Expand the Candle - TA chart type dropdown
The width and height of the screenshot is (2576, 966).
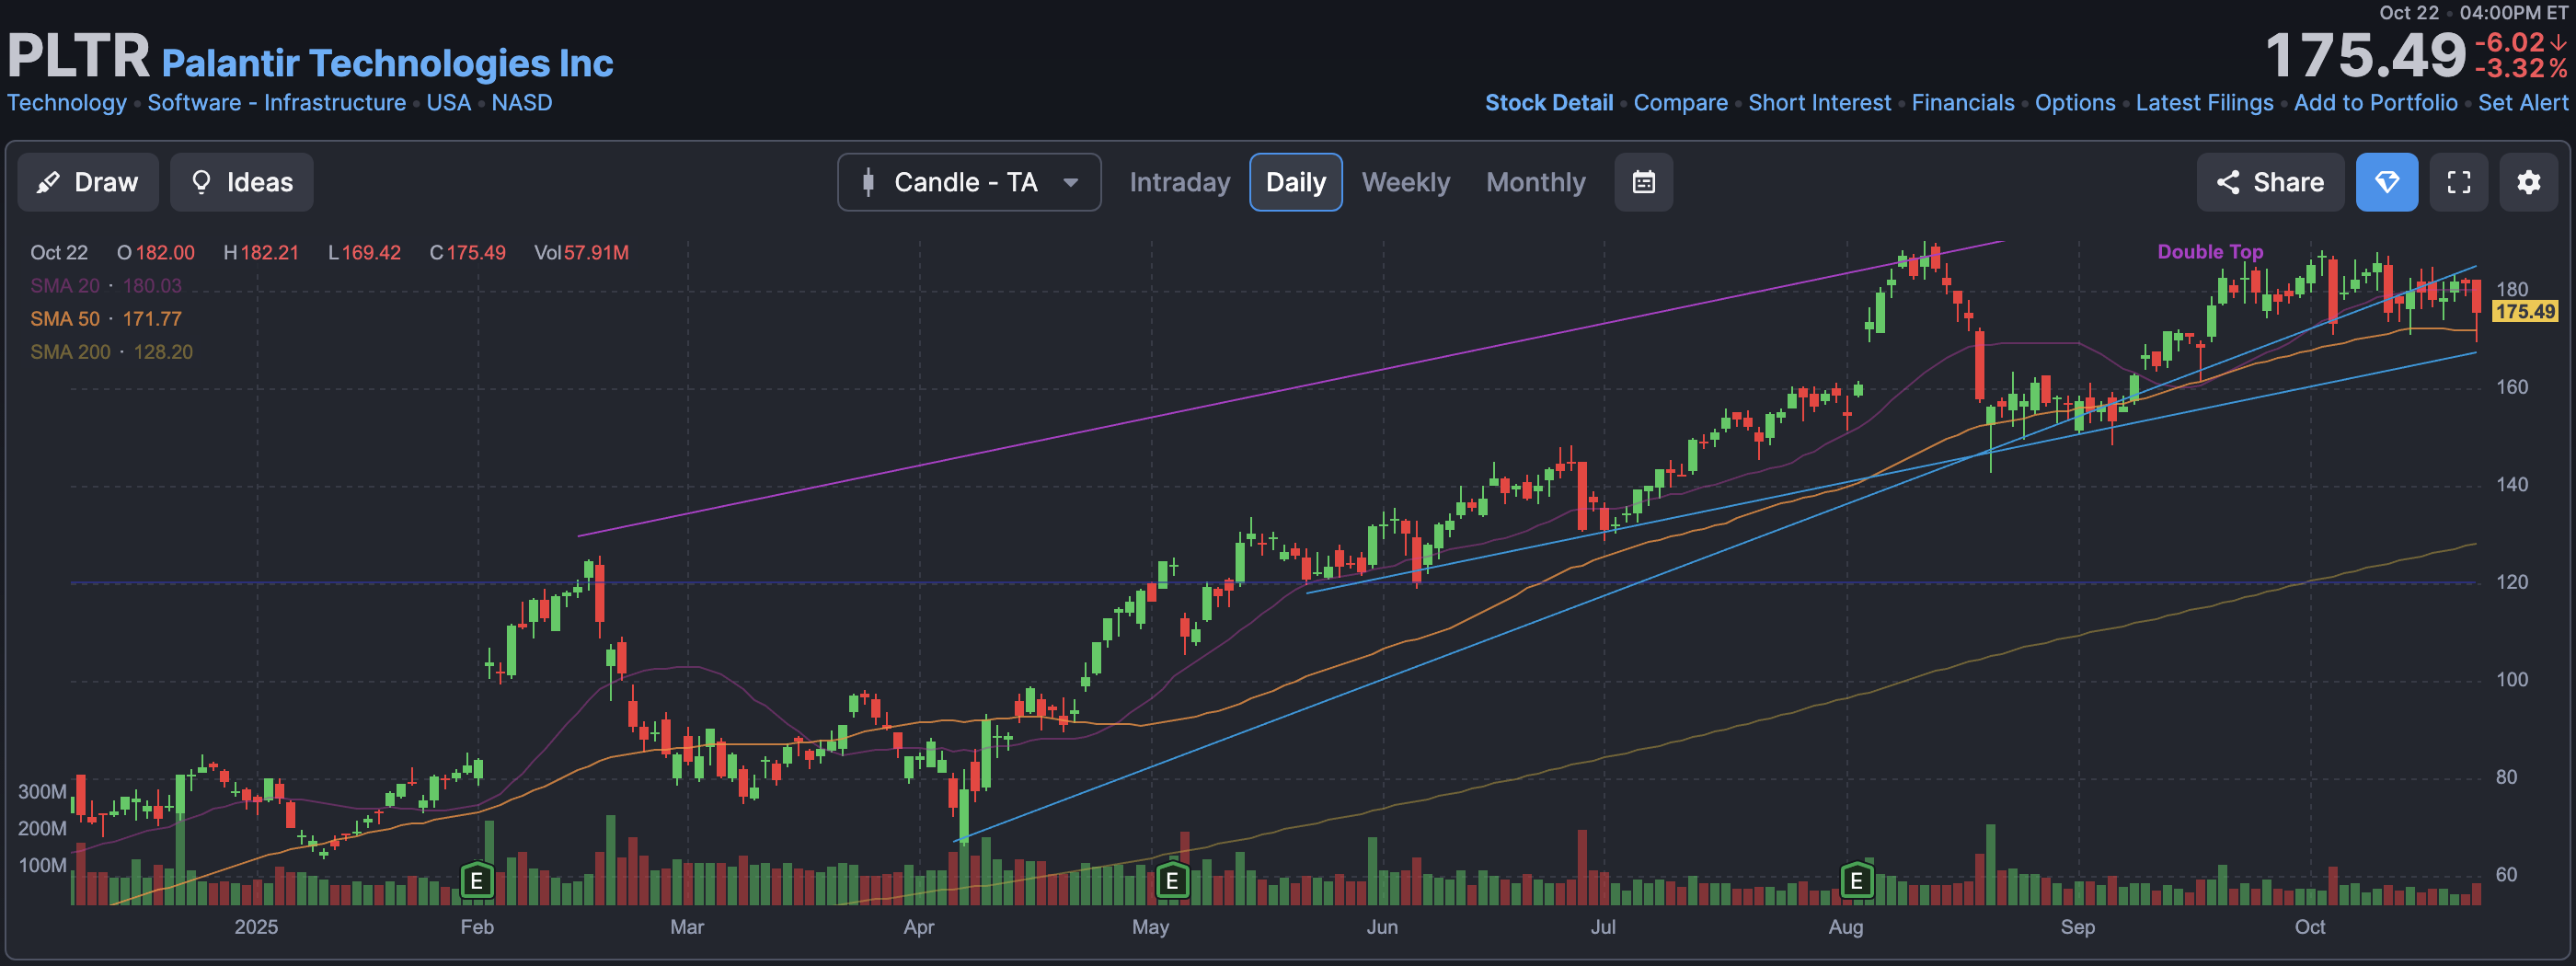pos(969,182)
